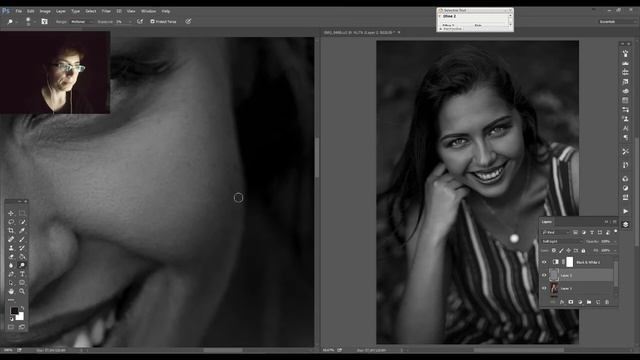This screenshot has width=640, height=360.
Task: Open the Layer menu
Action: point(61,11)
